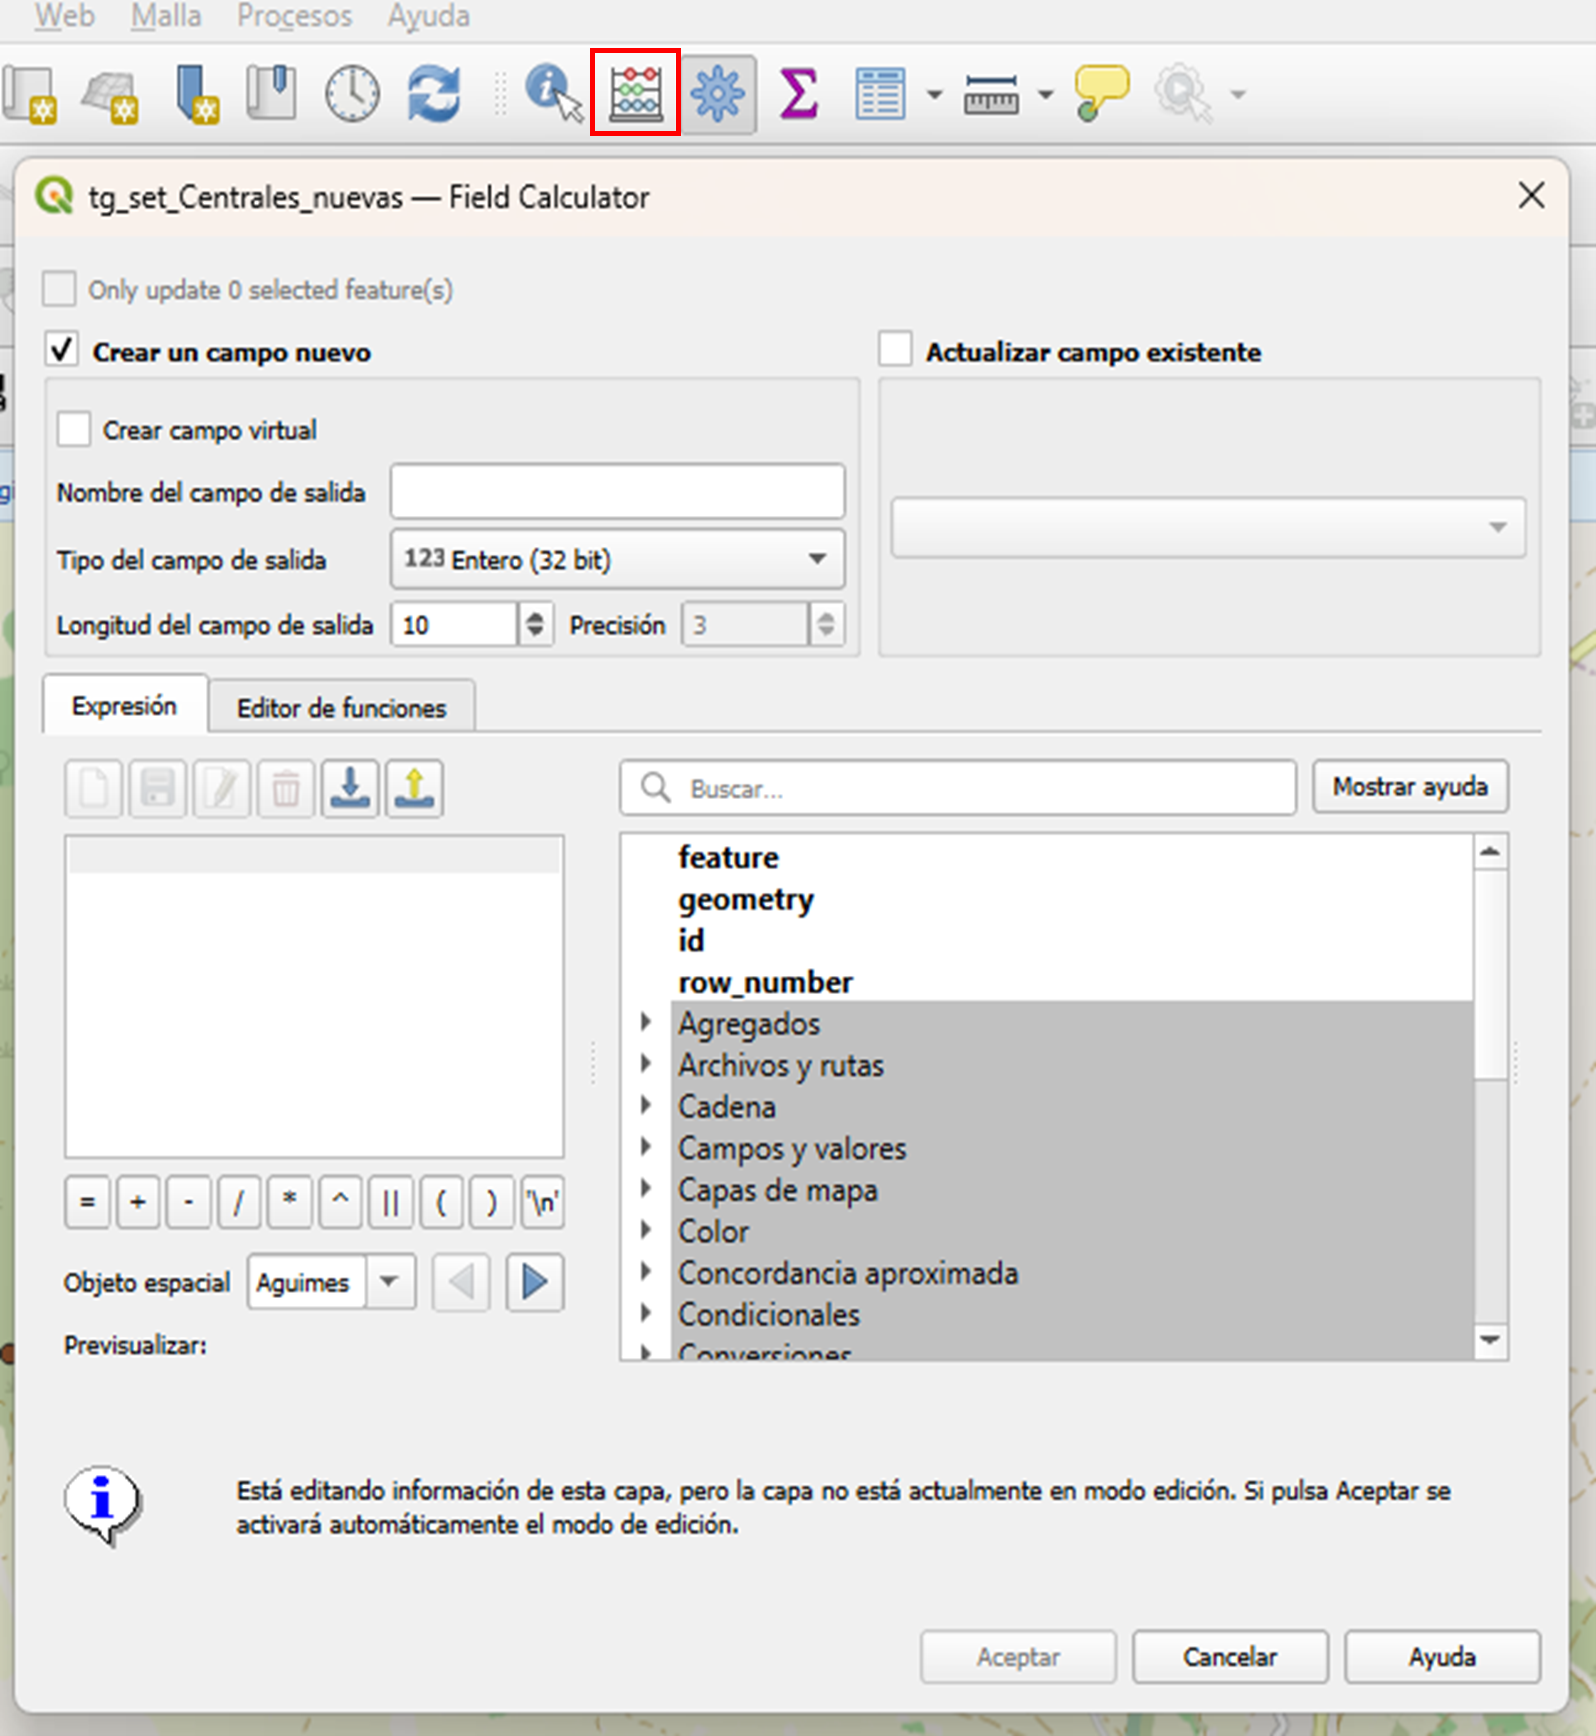Image resolution: width=1596 pixels, height=1736 pixels.
Task: Enable Crear campo virtual checkbox
Action: [74, 429]
